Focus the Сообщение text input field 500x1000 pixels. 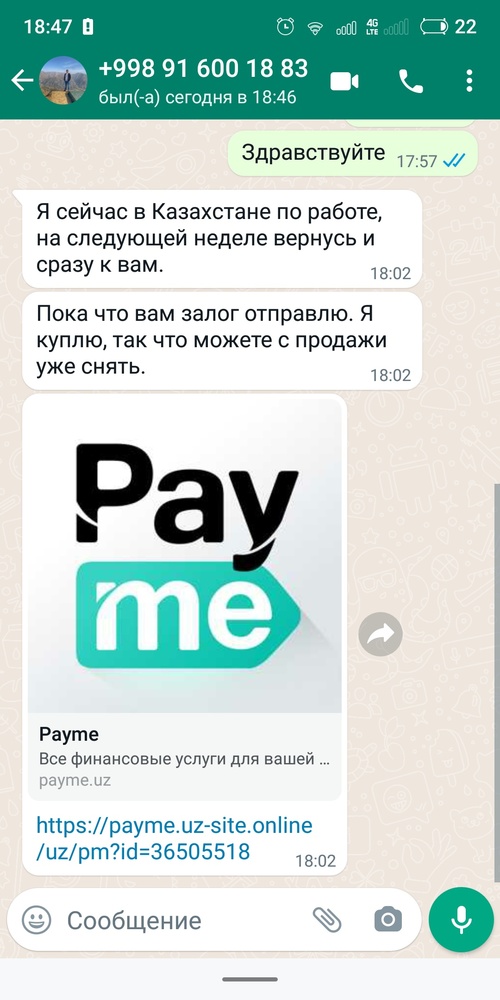(185, 920)
